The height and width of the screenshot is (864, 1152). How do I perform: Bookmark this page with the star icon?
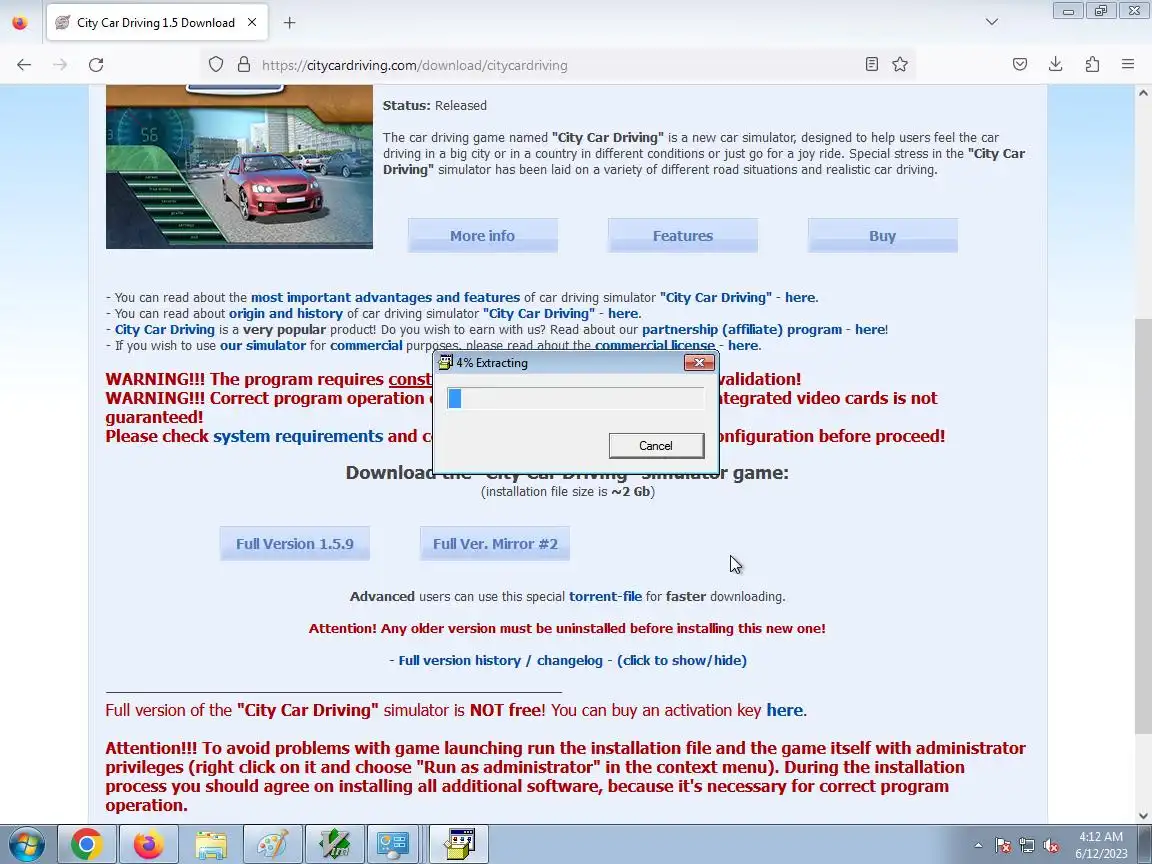(x=900, y=65)
